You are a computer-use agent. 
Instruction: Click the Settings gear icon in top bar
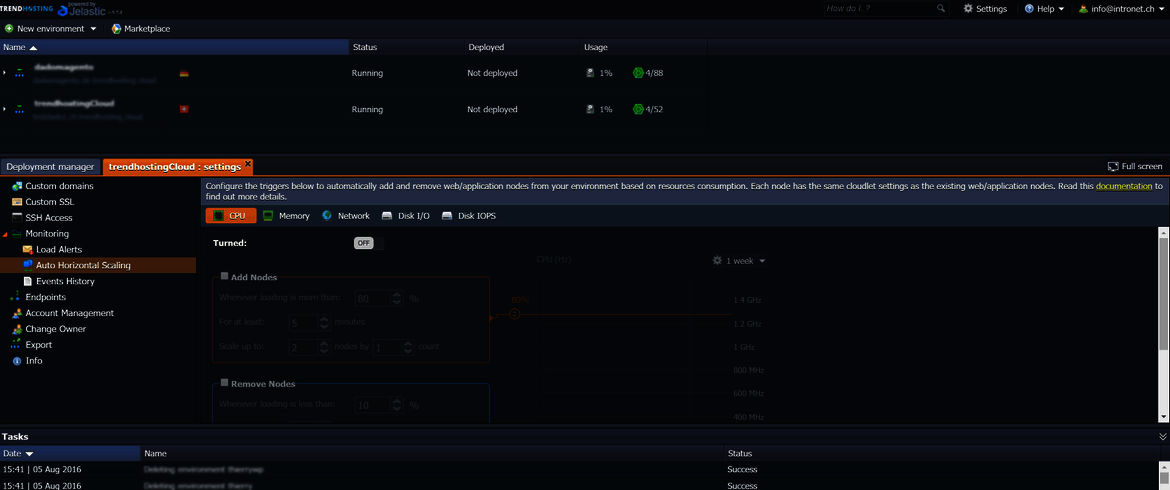click(x=968, y=8)
